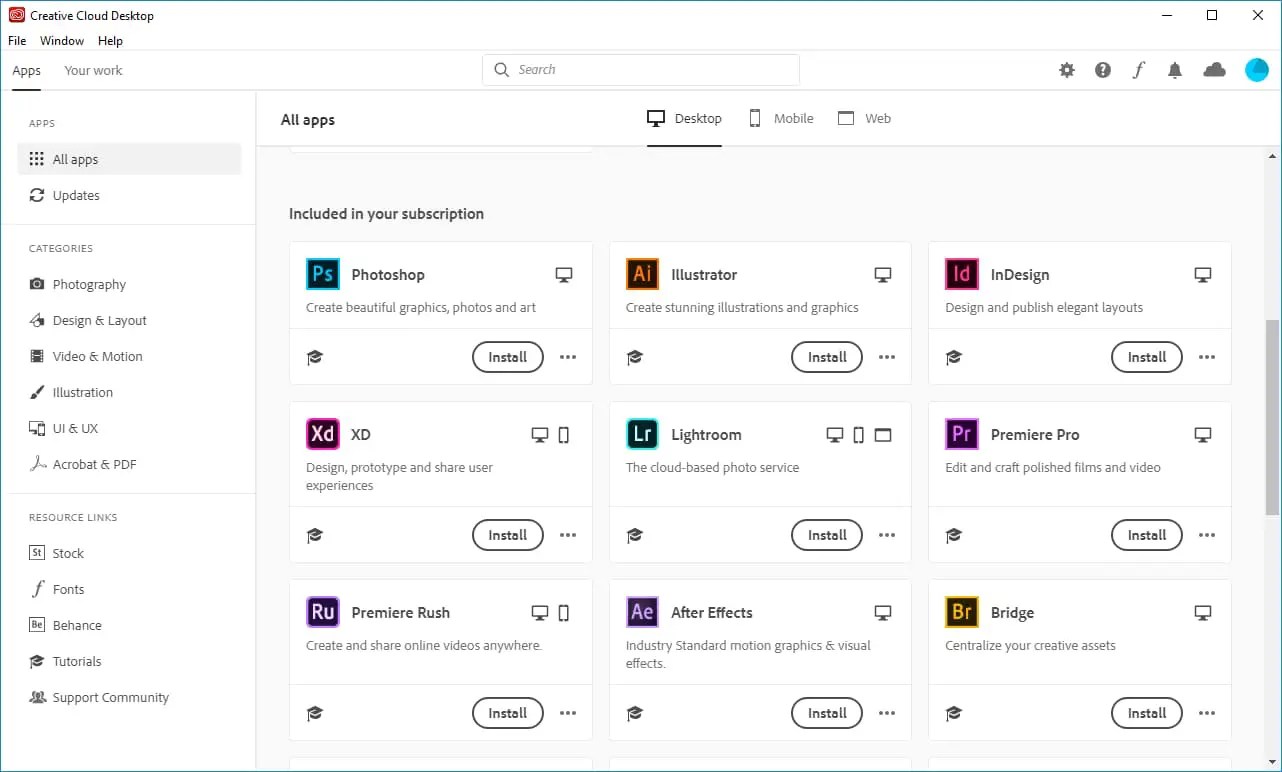This screenshot has width=1282, height=772.
Task: Open the fonts f icon in top bar
Action: click(1139, 70)
